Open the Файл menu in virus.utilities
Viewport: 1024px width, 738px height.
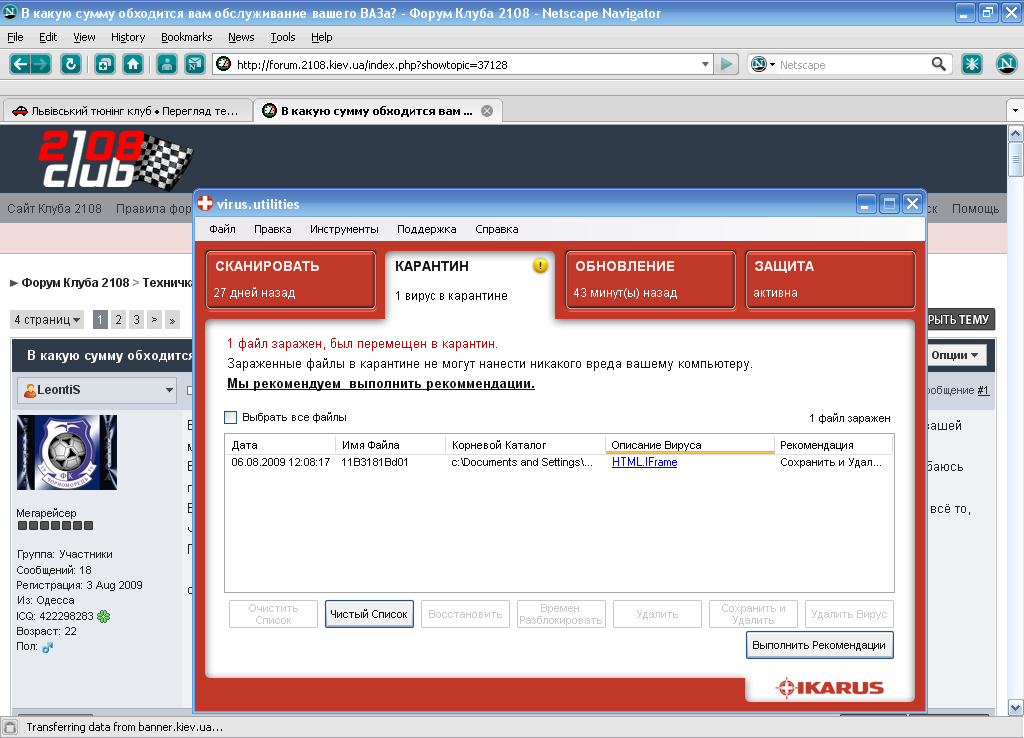222,229
